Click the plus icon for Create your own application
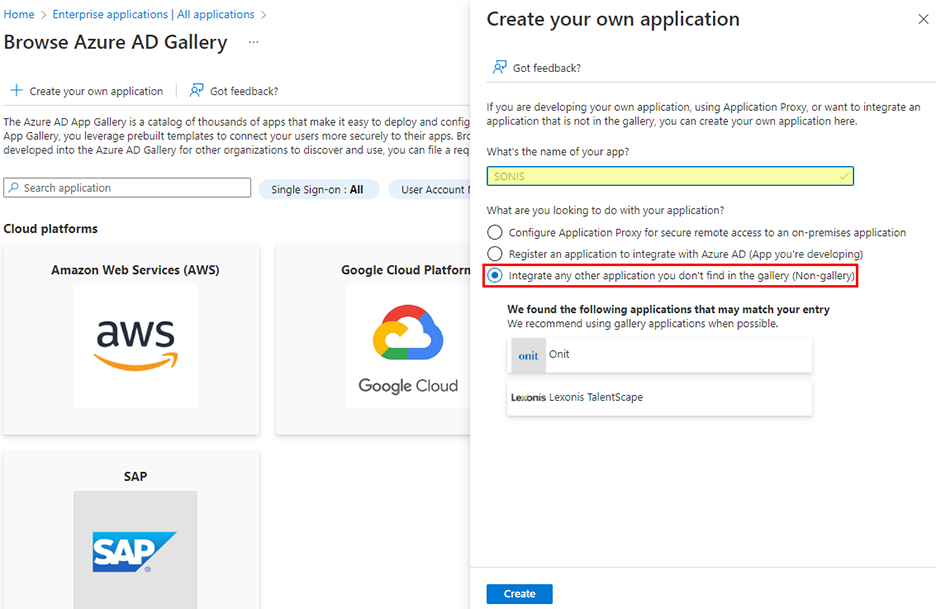 coord(16,91)
